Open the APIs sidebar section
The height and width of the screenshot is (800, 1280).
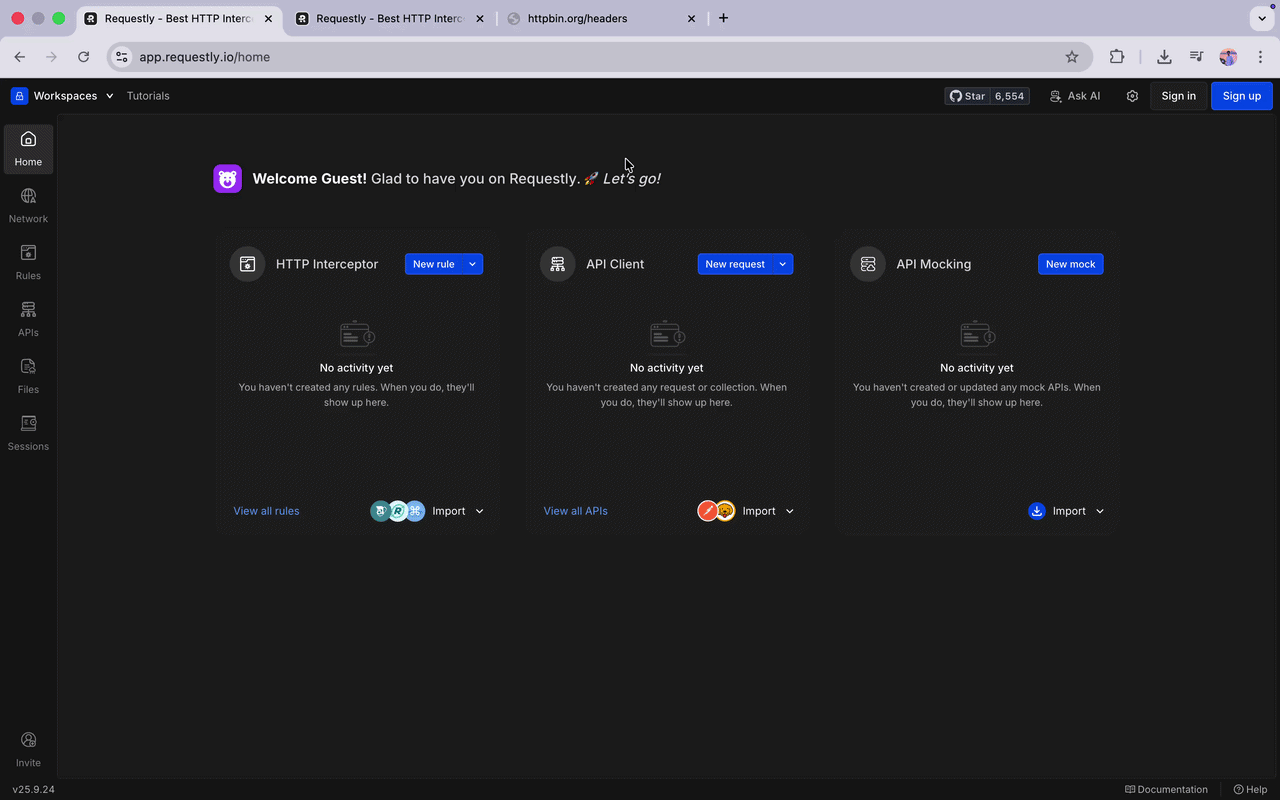tap(28, 319)
